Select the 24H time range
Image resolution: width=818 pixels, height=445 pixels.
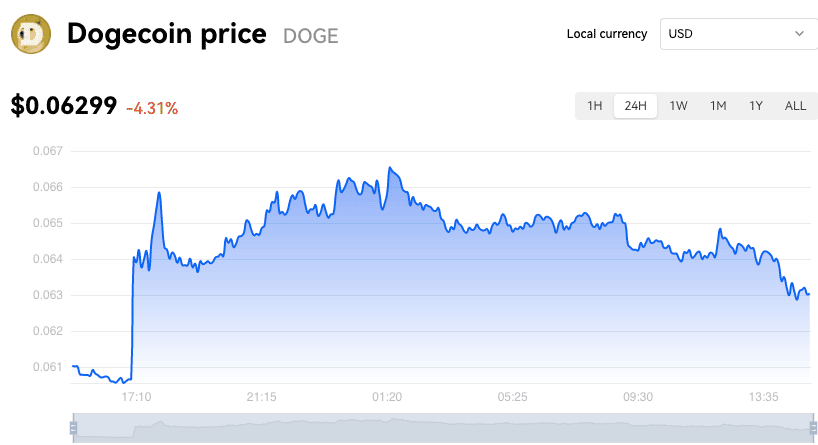635,106
